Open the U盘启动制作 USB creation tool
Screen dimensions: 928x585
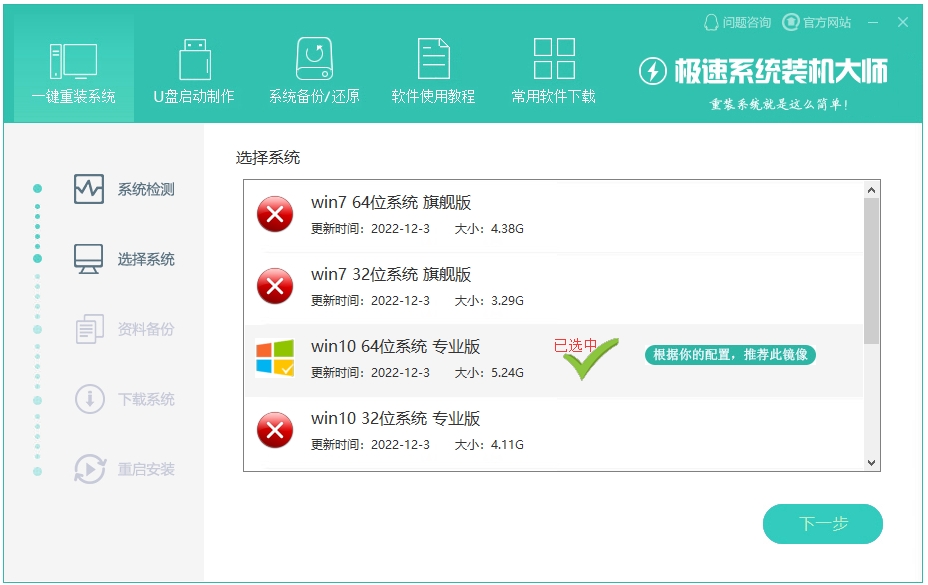[192, 65]
